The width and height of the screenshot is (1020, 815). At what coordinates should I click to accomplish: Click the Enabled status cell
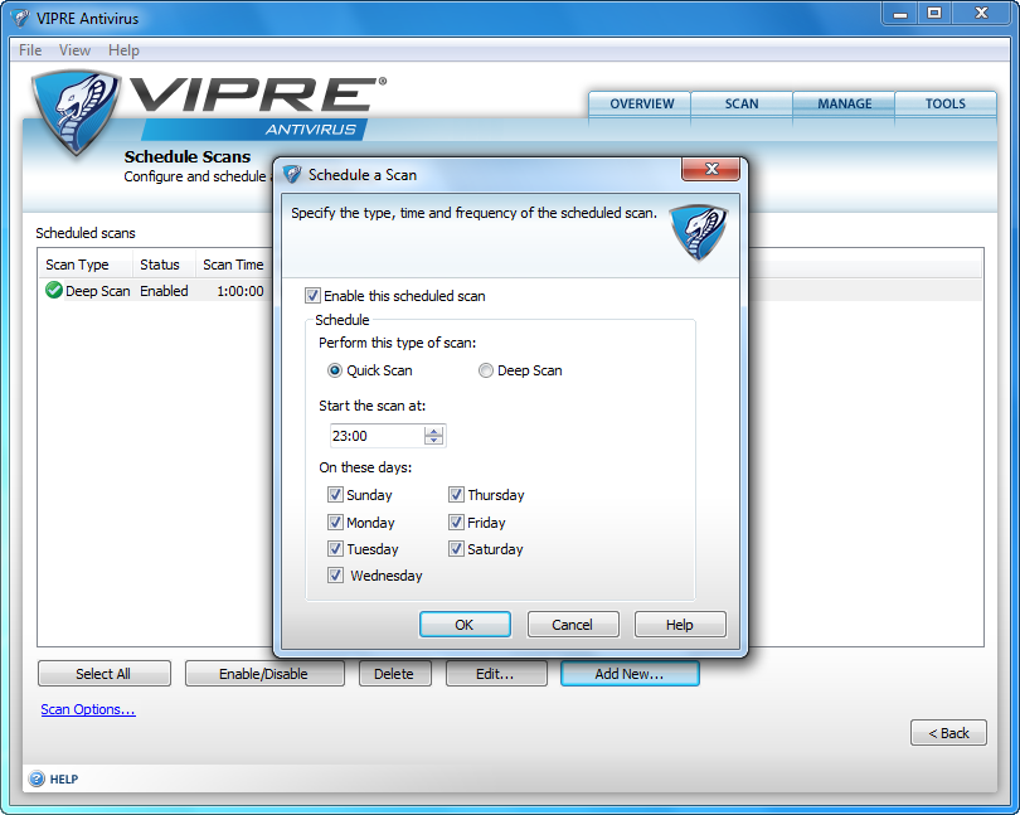pyautogui.click(x=164, y=291)
